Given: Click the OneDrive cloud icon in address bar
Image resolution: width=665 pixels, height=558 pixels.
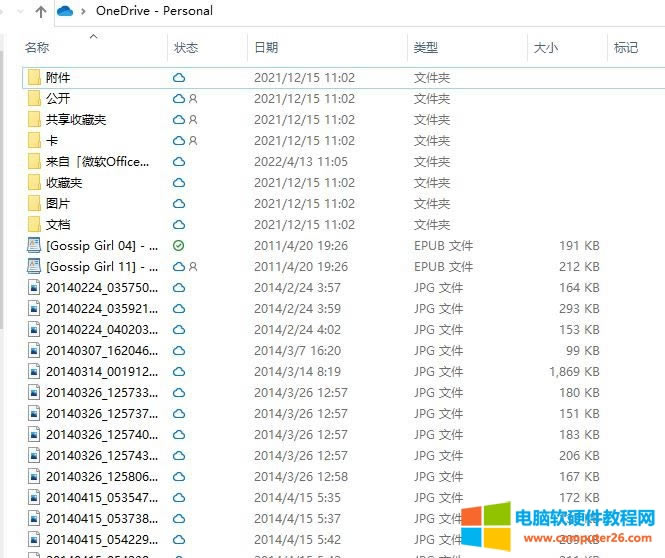Looking at the screenshot, I should [65, 11].
